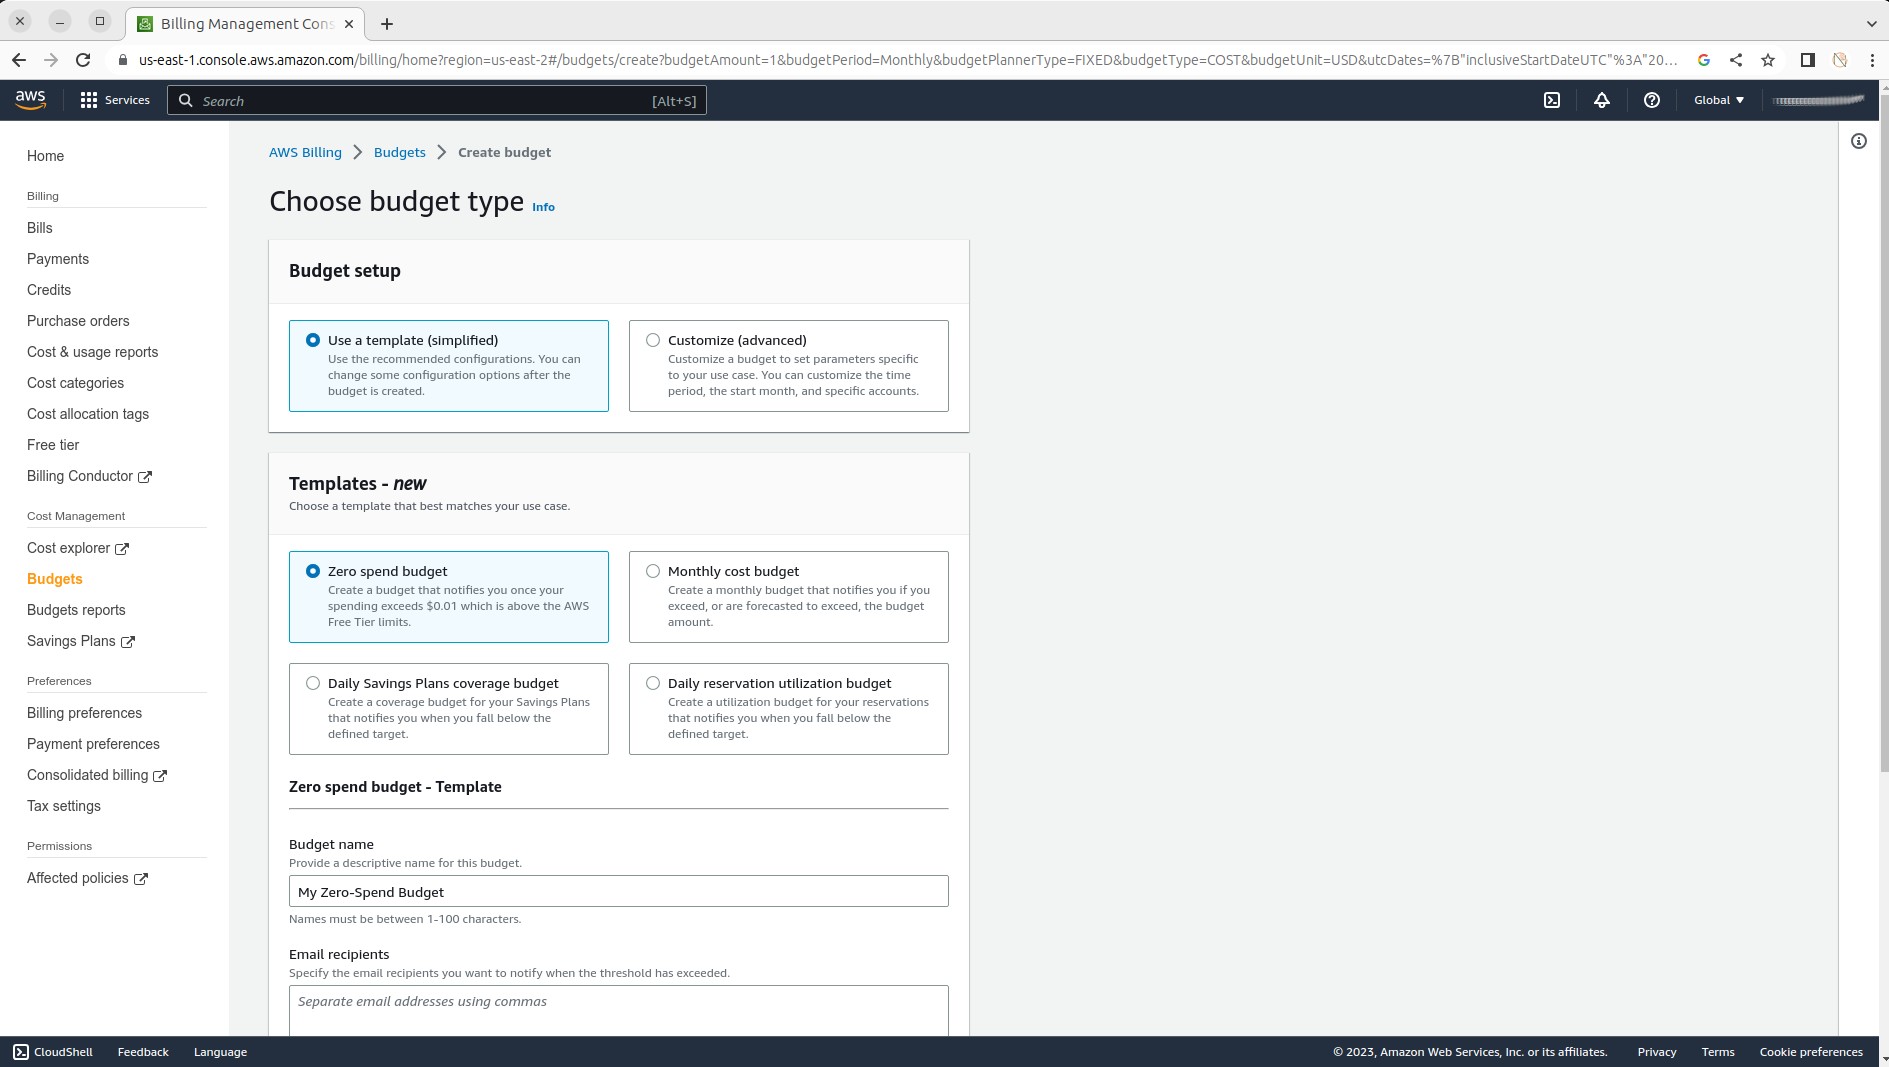Open Cost & usage reports
1889x1067 pixels.
(93, 352)
